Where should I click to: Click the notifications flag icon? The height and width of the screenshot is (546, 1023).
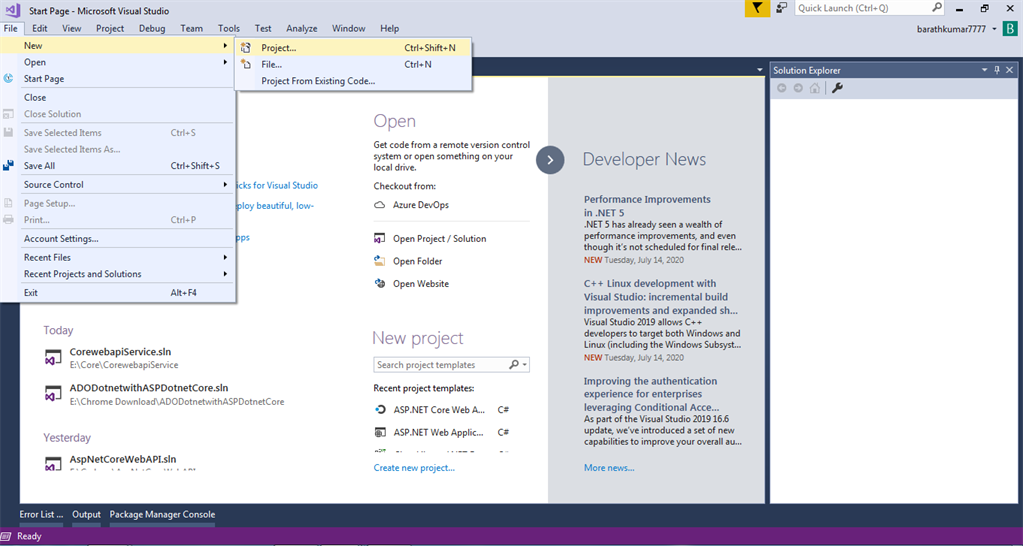tap(757, 8)
